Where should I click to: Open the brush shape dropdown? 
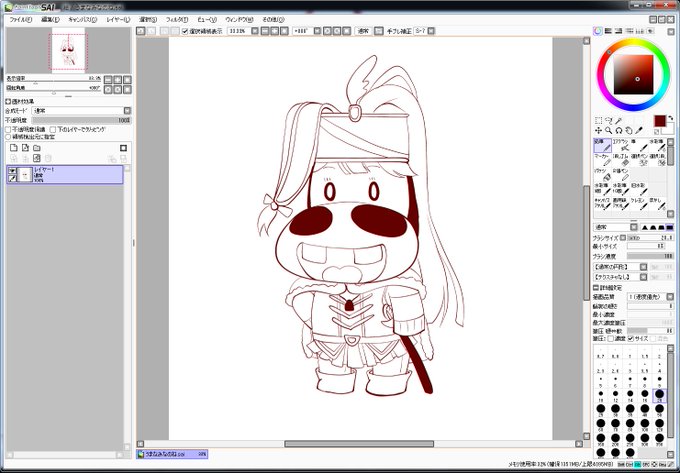(x=644, y=267)
